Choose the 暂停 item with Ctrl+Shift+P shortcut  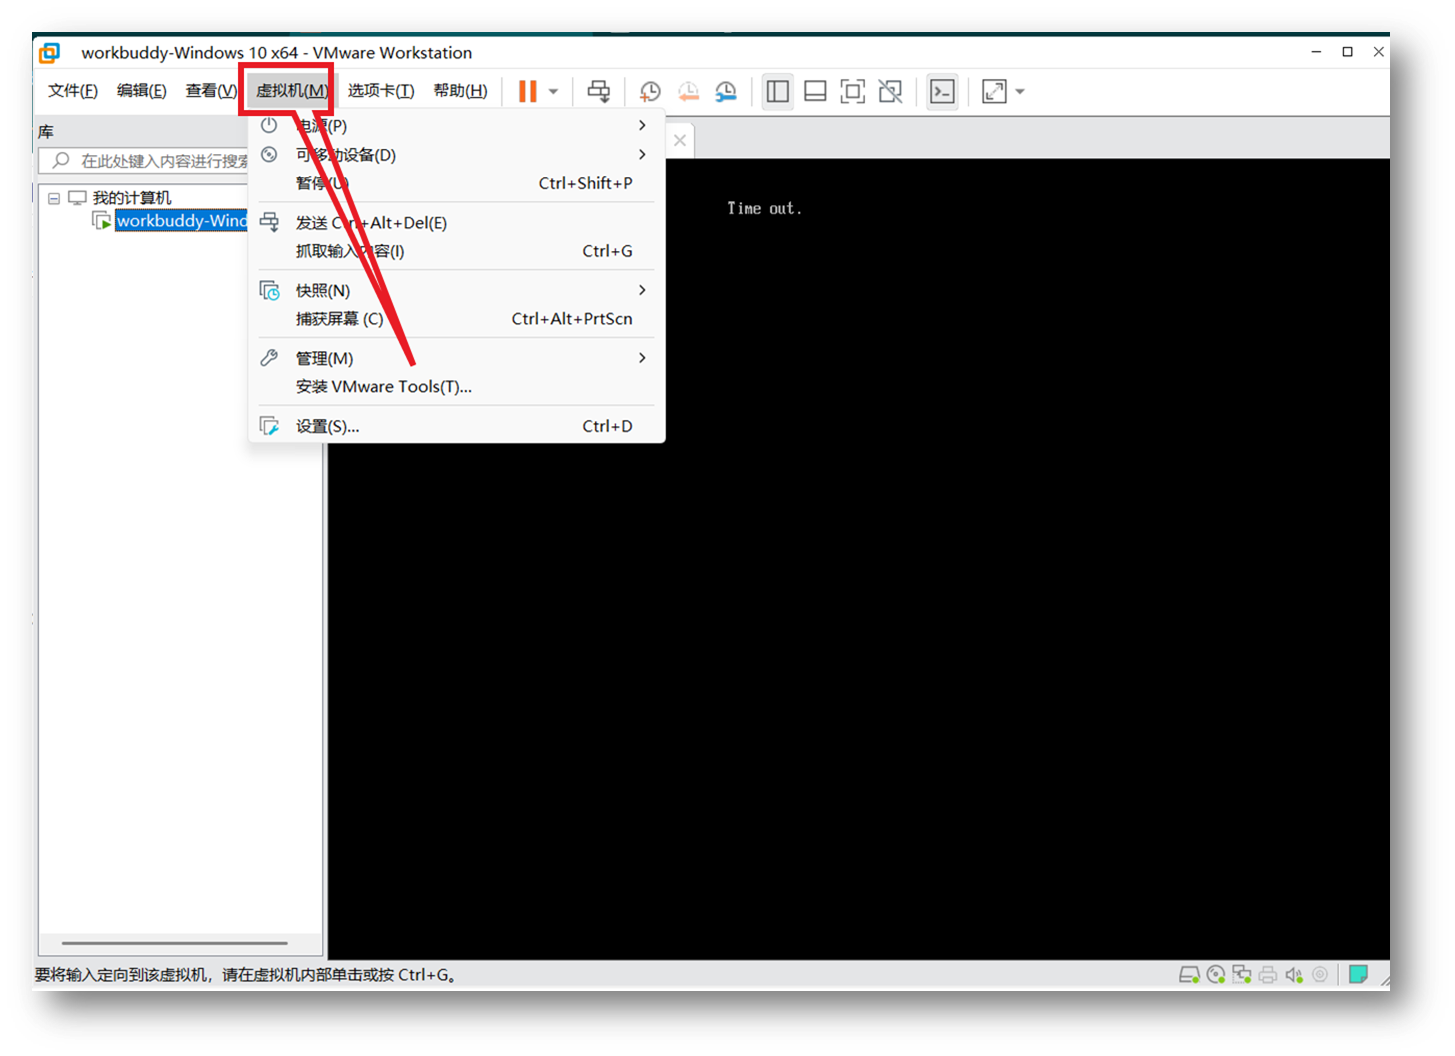click(x=456, y=183)
